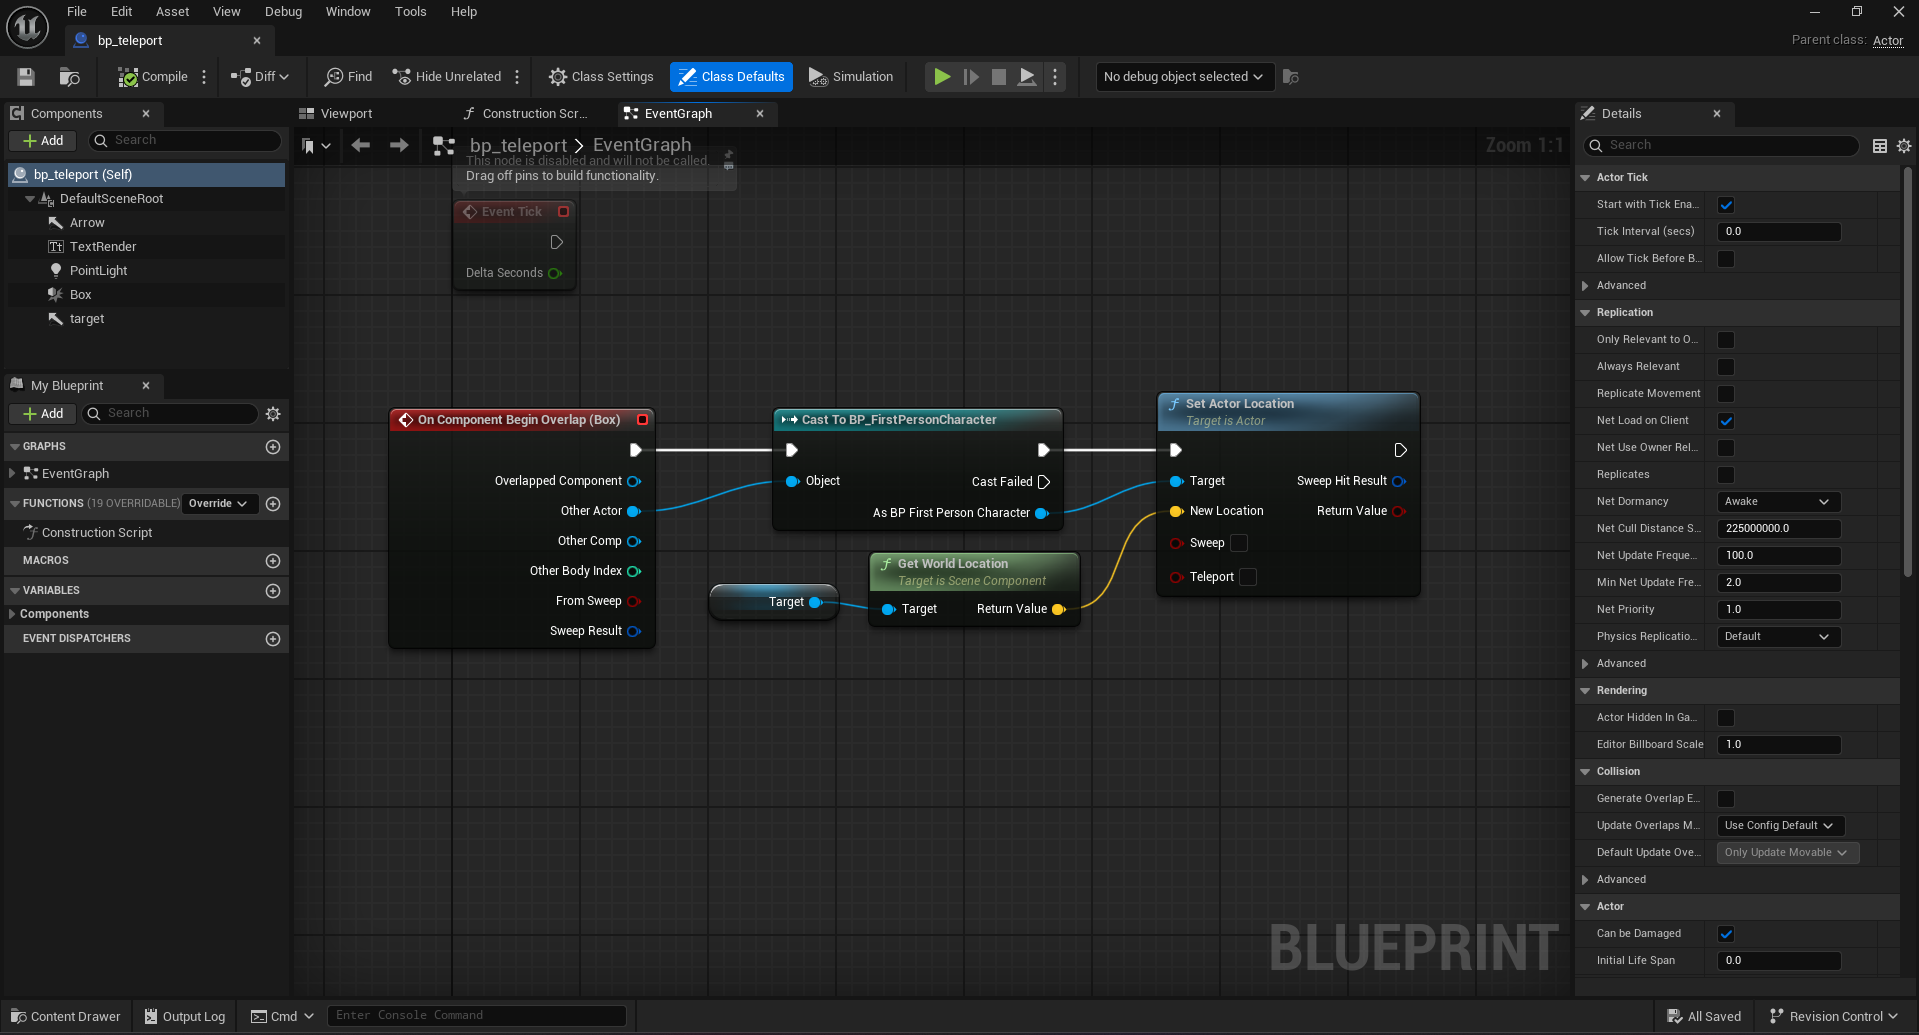Click the Stop simulation square icon

tap(998, 77)
